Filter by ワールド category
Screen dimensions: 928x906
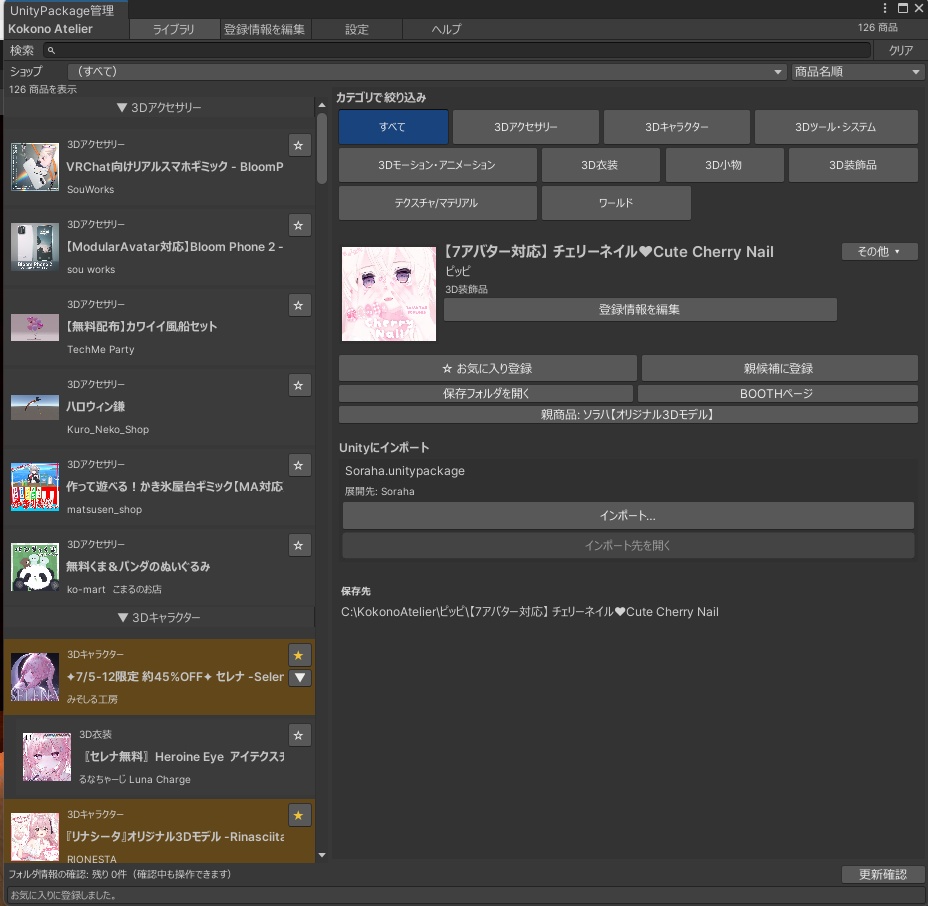pyautogui.click(x=616, y=203)
